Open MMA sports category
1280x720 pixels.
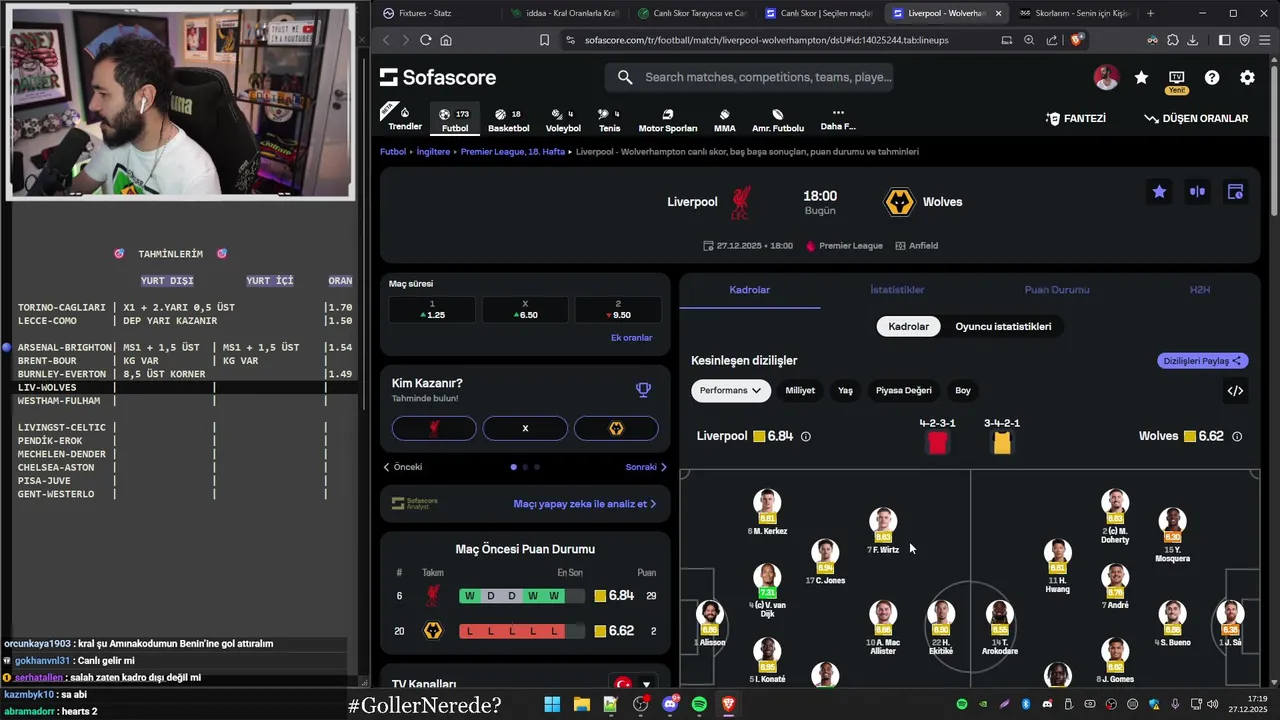725,120
